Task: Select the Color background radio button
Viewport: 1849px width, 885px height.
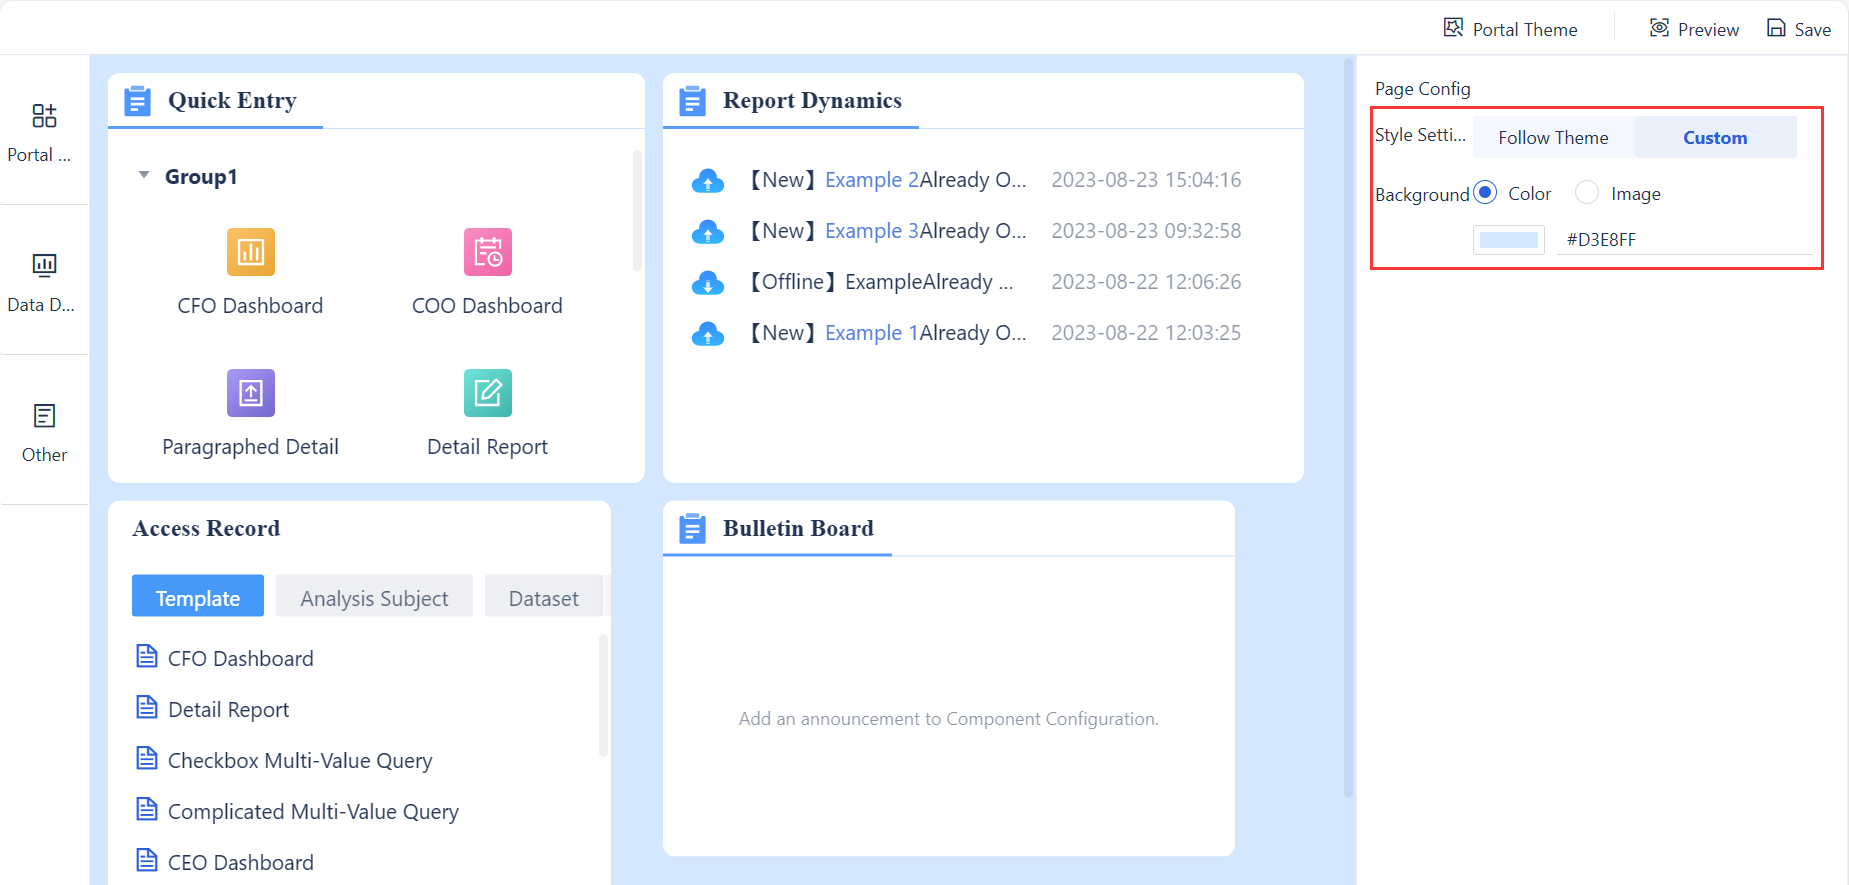Action: point(1485,192)
